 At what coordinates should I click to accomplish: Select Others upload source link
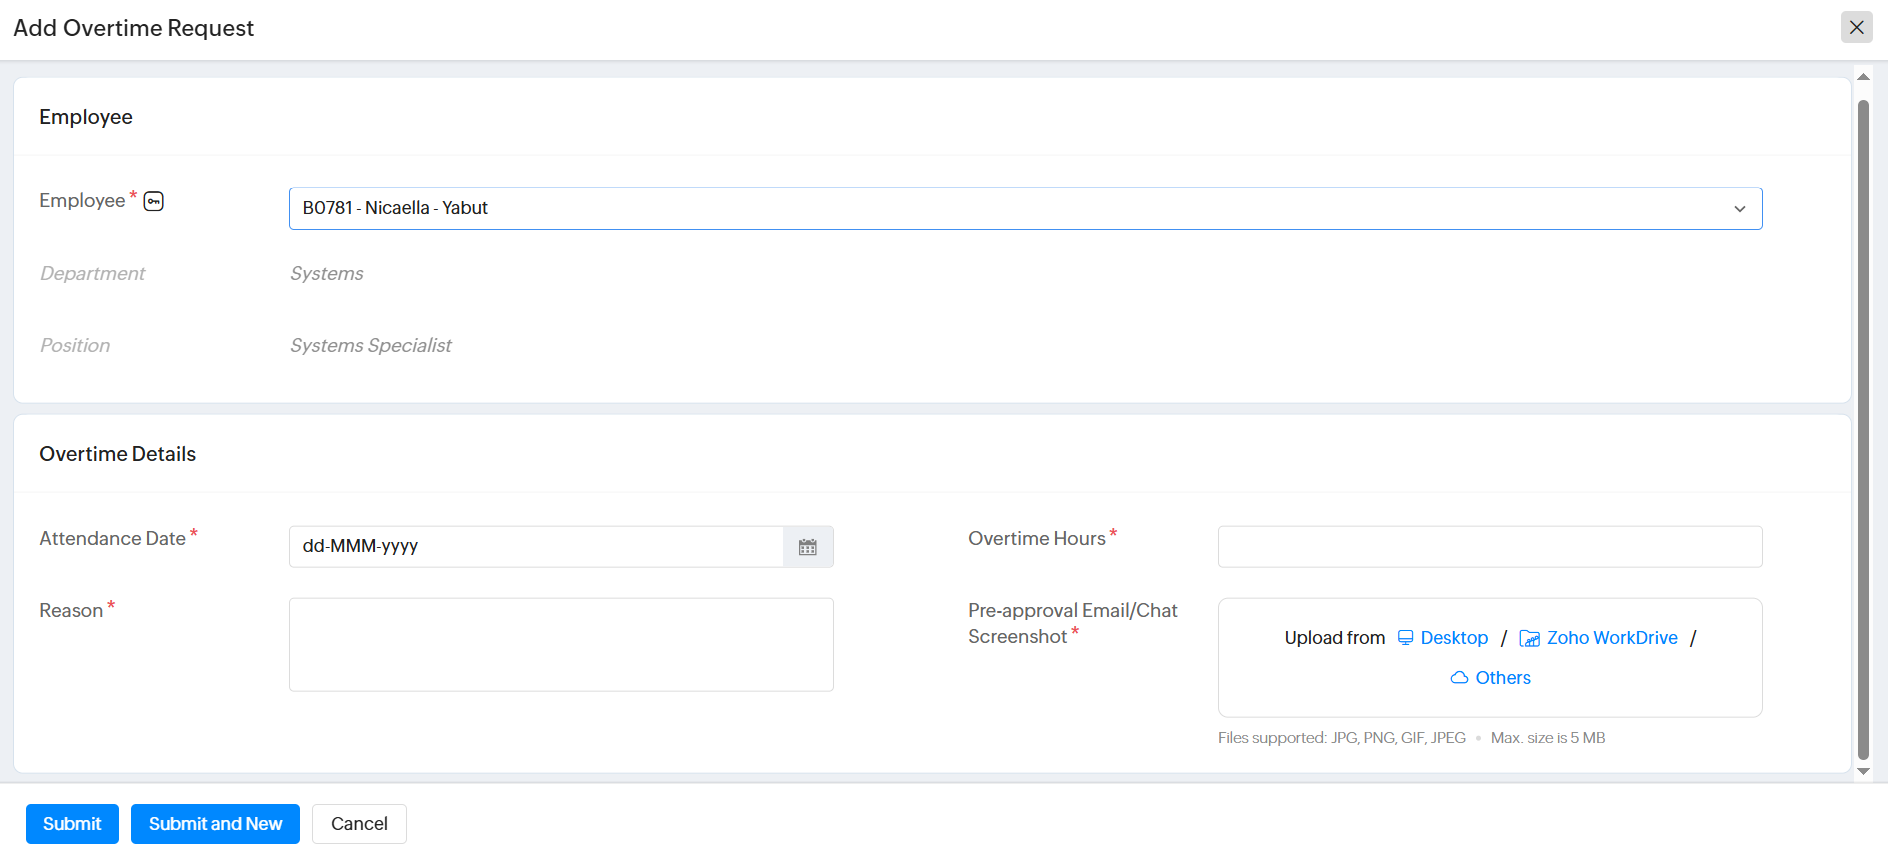coord(1503,678)
